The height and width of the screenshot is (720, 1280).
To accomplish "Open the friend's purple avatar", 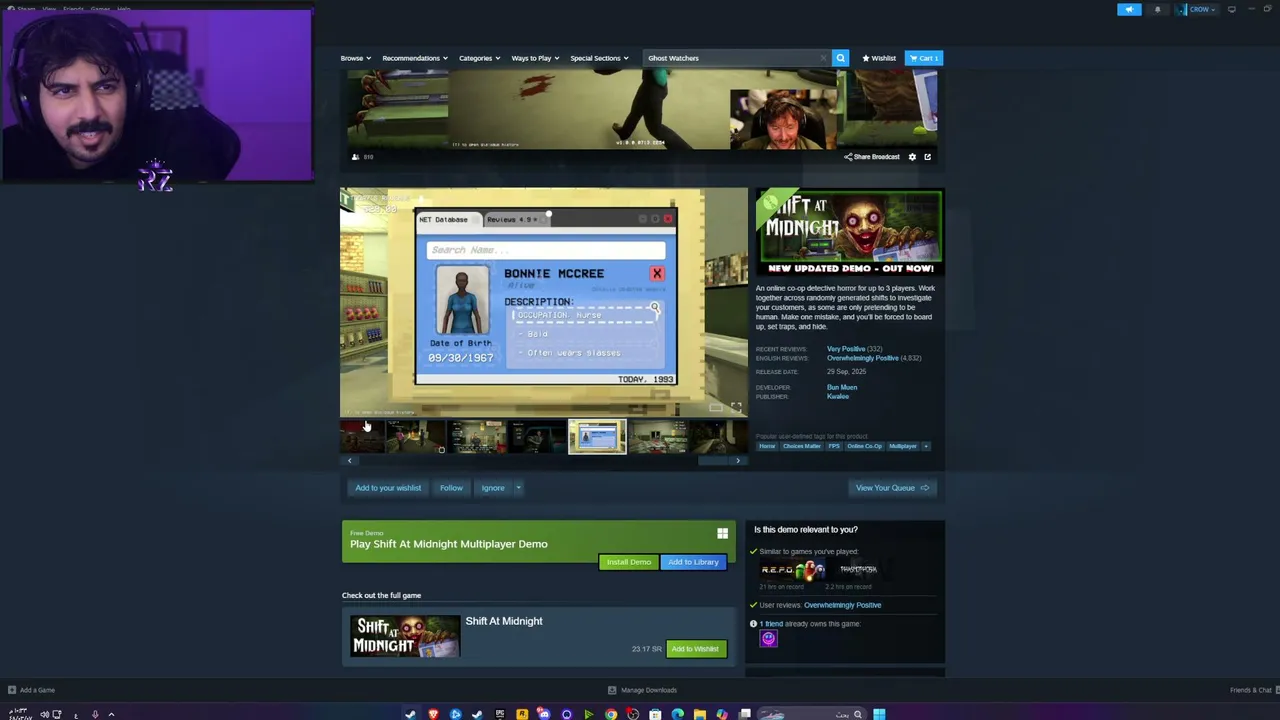I will [768, 639].
